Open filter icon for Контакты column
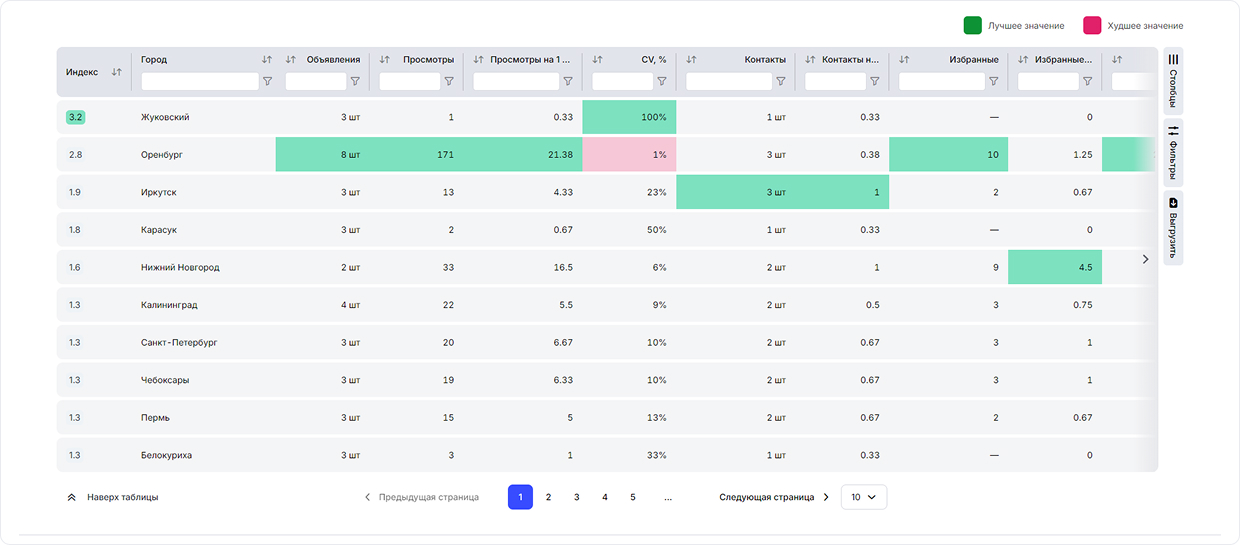The width and height of the screenshot is (1240, 545). pos(780,82)
